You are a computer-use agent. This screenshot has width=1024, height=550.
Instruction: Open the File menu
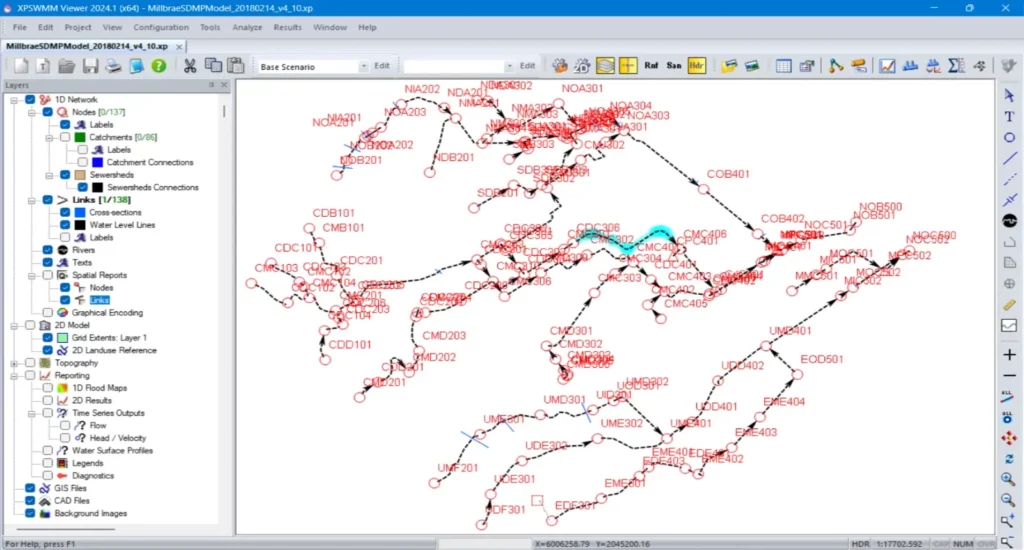[x=20, y=27]
